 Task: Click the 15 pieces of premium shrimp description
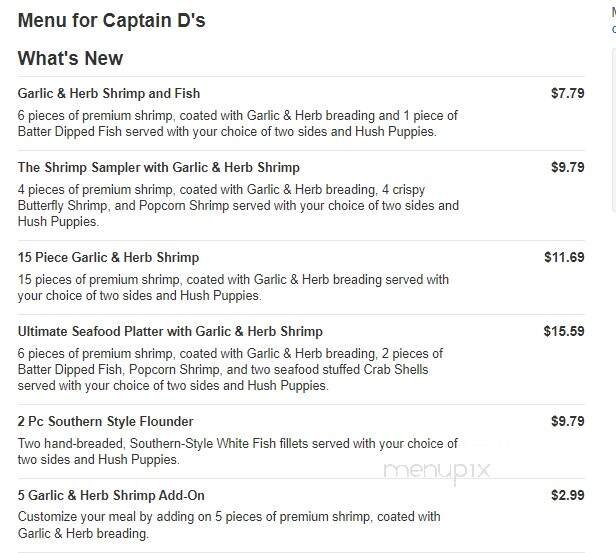[233, 279]
